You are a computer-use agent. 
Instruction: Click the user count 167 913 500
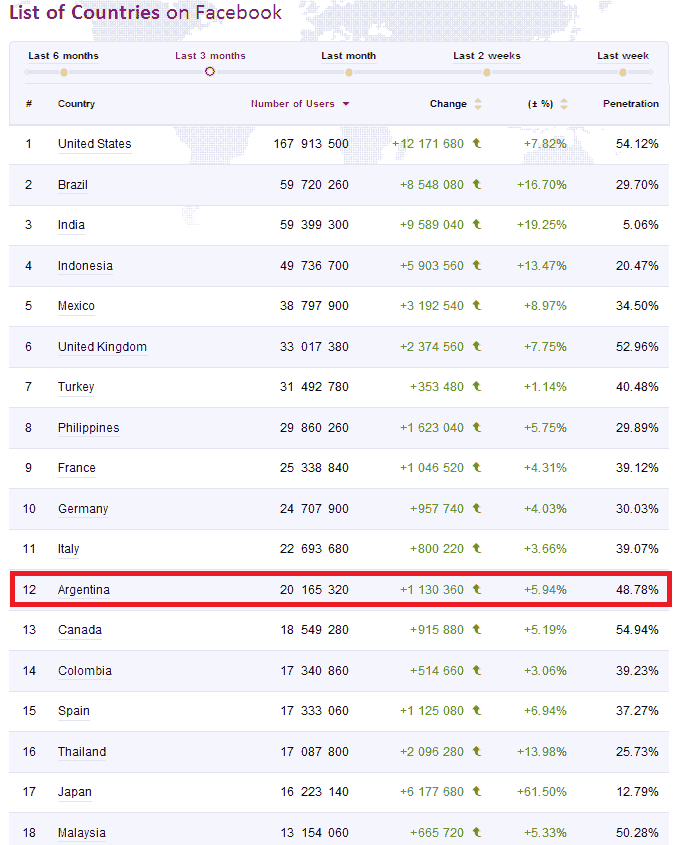pyautogui.click(x=311, y=144)
